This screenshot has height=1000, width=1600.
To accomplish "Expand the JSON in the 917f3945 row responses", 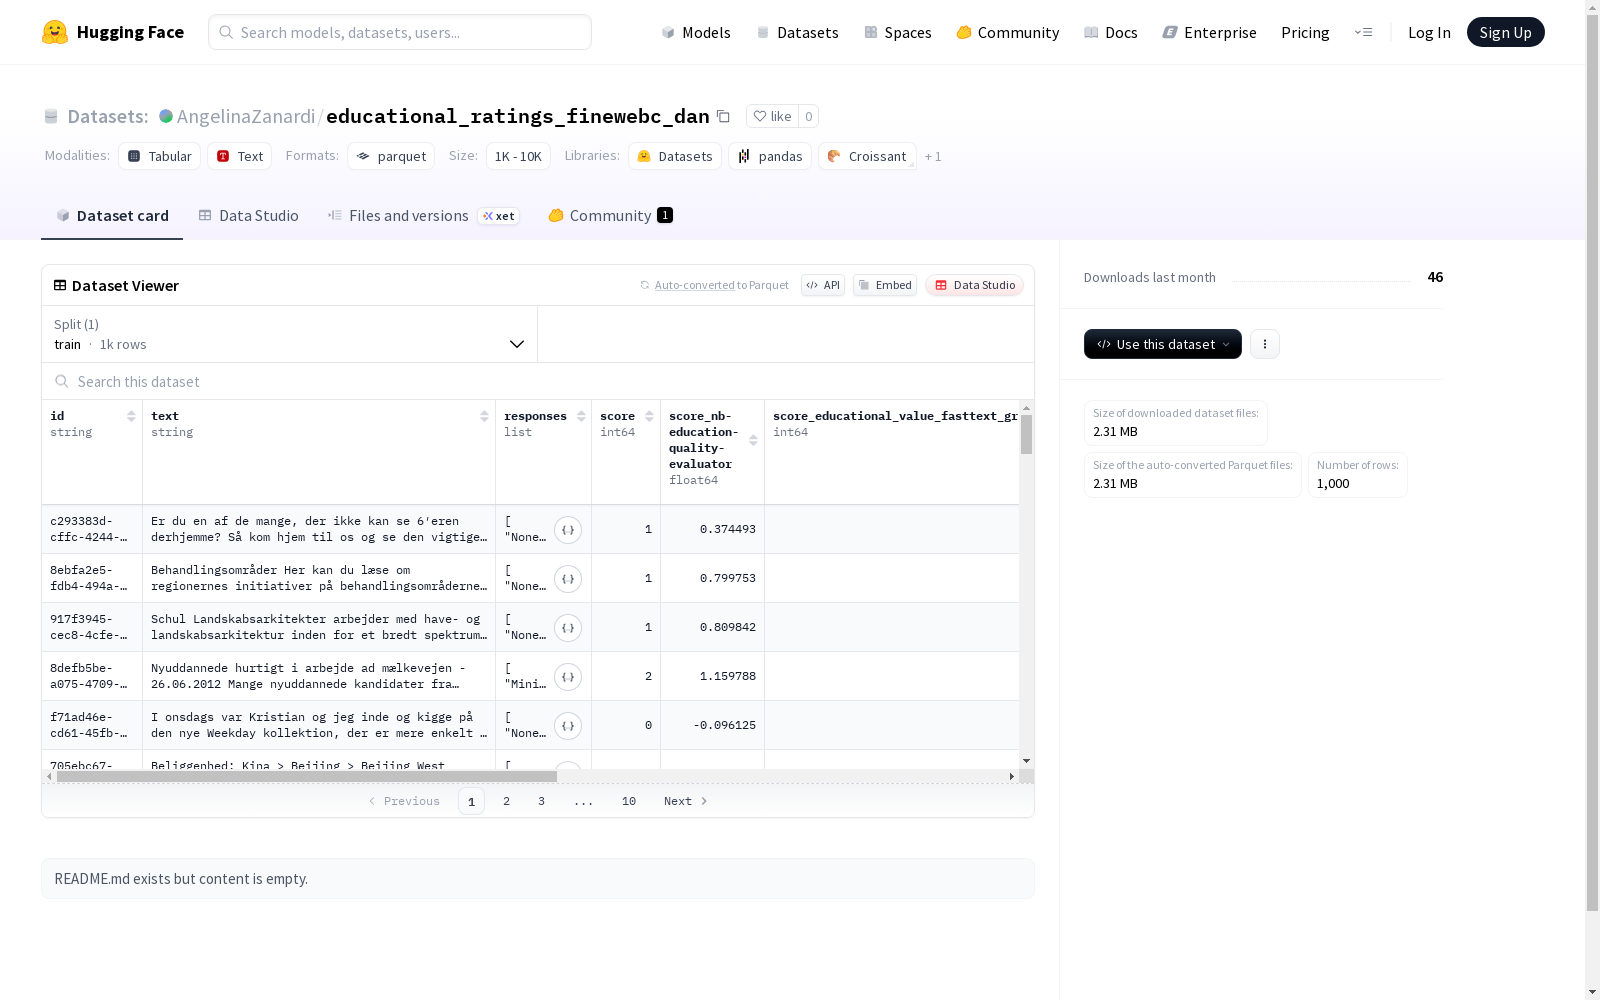I will (568, 628).
